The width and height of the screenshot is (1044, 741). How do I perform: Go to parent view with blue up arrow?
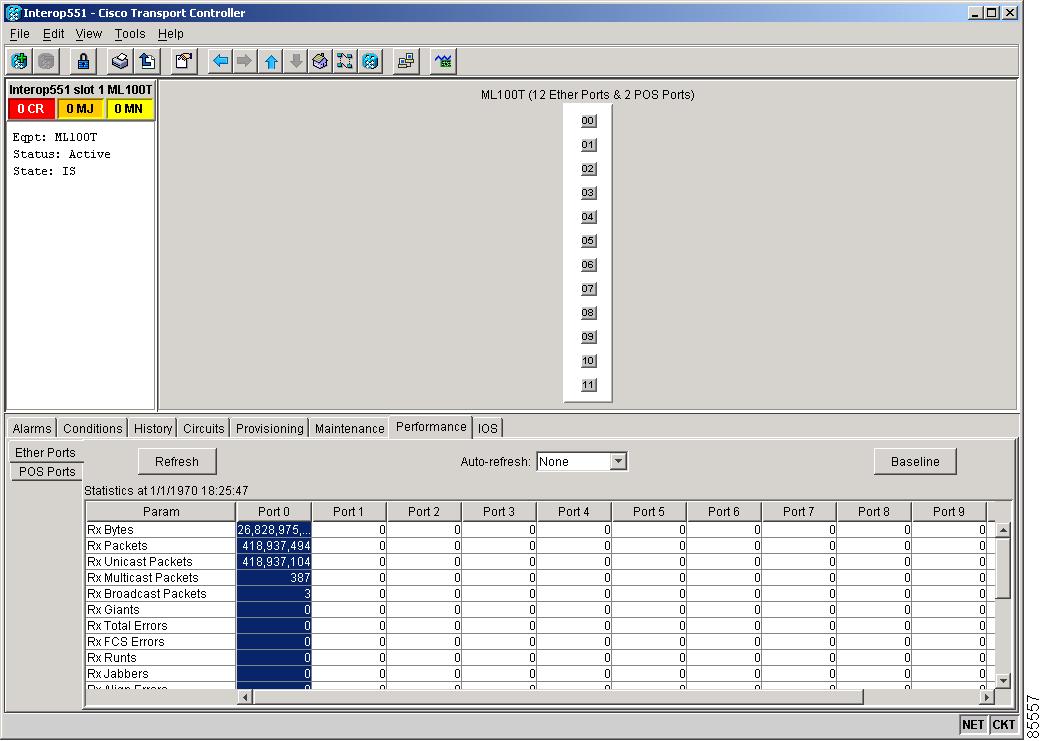coord(270,61)
